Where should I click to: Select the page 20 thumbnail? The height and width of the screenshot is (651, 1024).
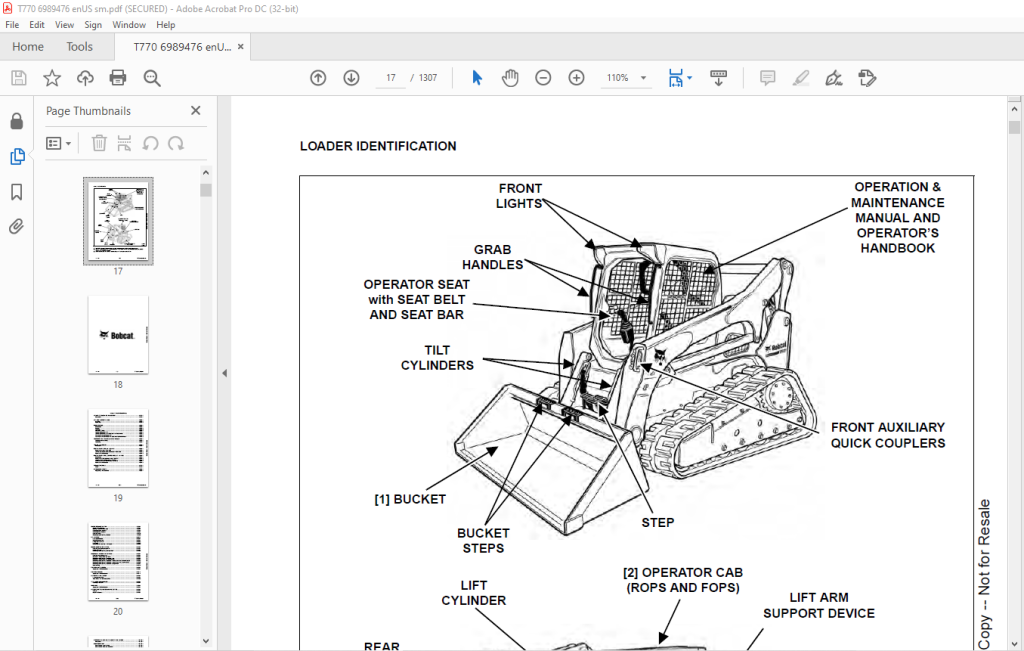pos(118,562)
